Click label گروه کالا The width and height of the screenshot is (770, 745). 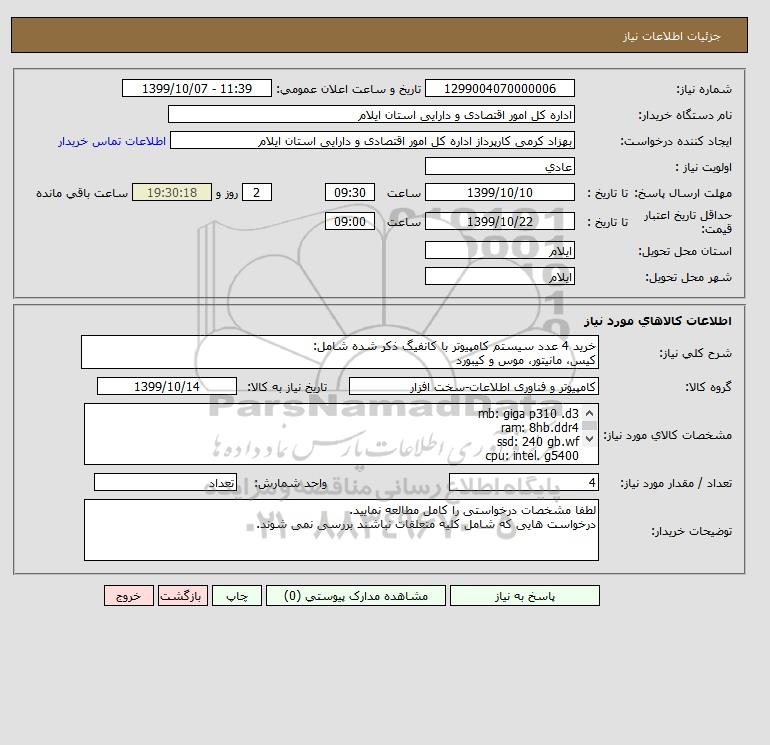[x=708, y=387]
